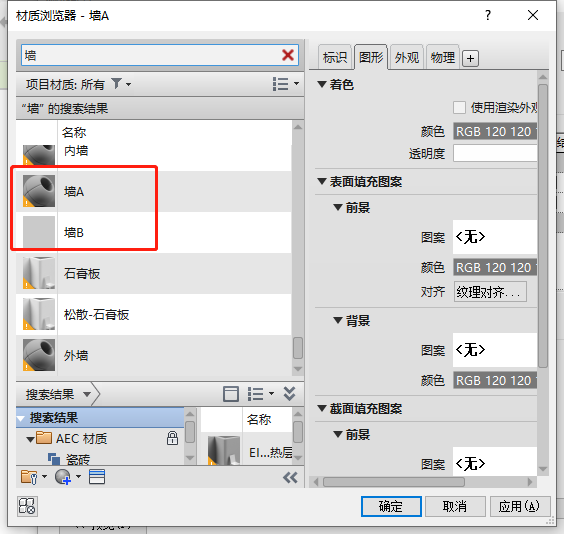
Task: Collapse the library panel with double chevron
Action: pos(289,394)
